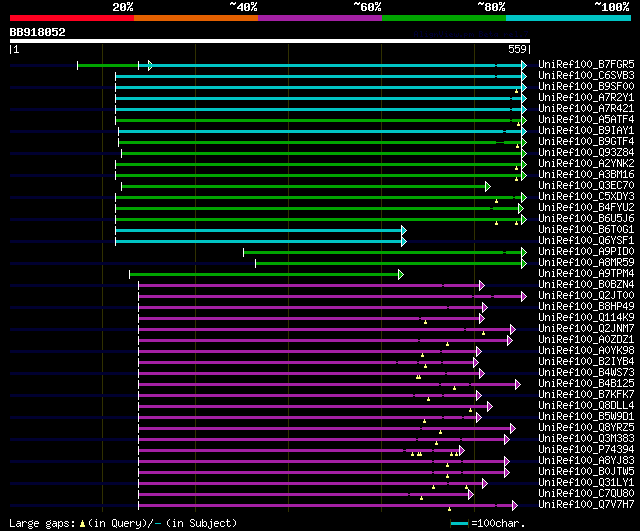Image resolution: width=640 pixels, height=531 pixels.
Task: Select the UniRef100_B4FYU2 label
Action: (586, 208)
